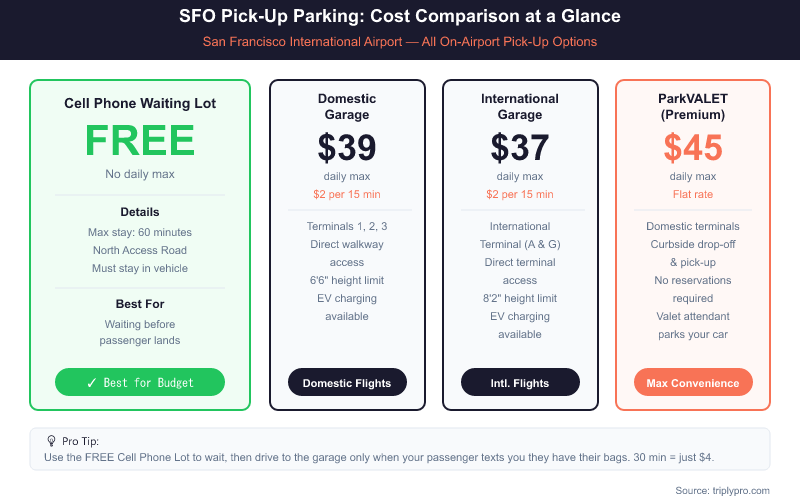
Task: Click the International Garage card title
Action: (520, 107)
